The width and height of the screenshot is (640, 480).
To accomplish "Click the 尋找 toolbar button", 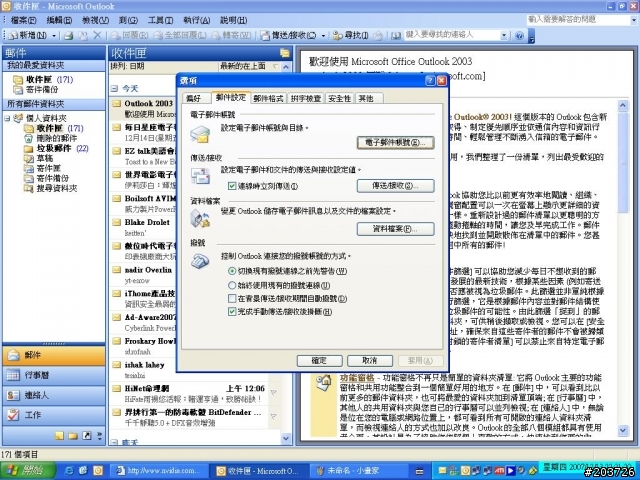I will (x=351, y=36).
